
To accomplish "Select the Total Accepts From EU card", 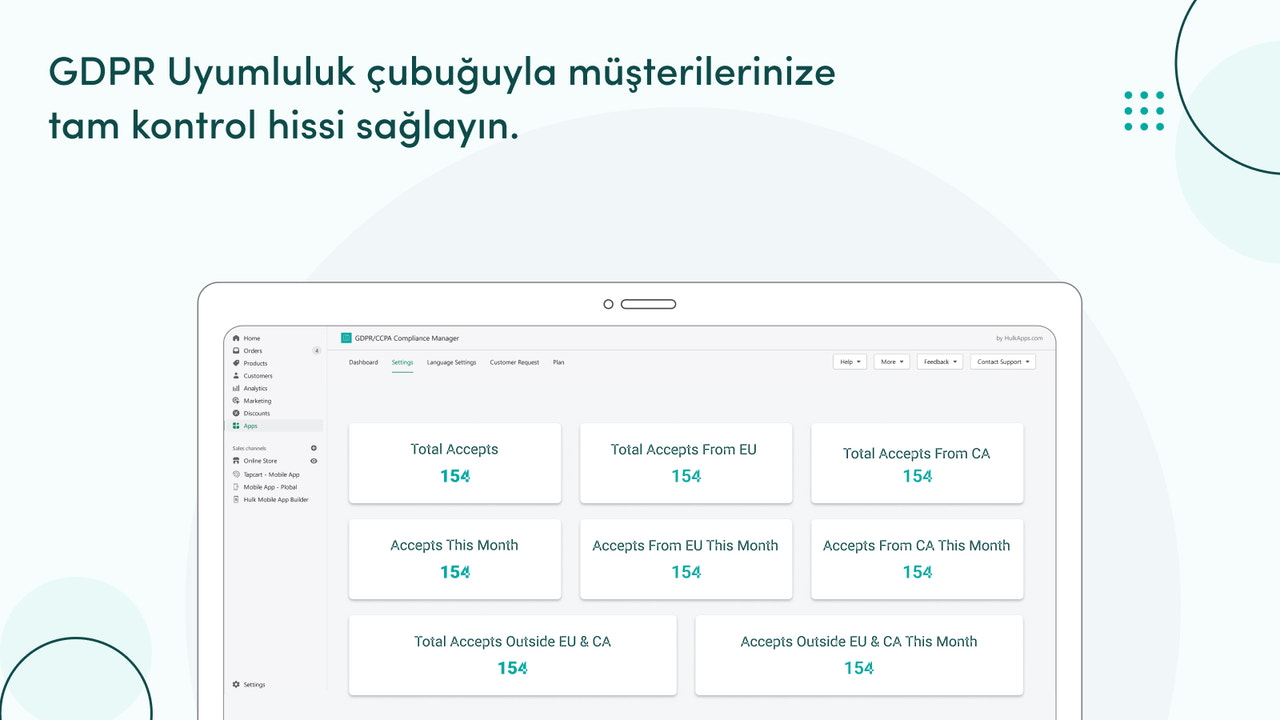I will pos(686,463).
